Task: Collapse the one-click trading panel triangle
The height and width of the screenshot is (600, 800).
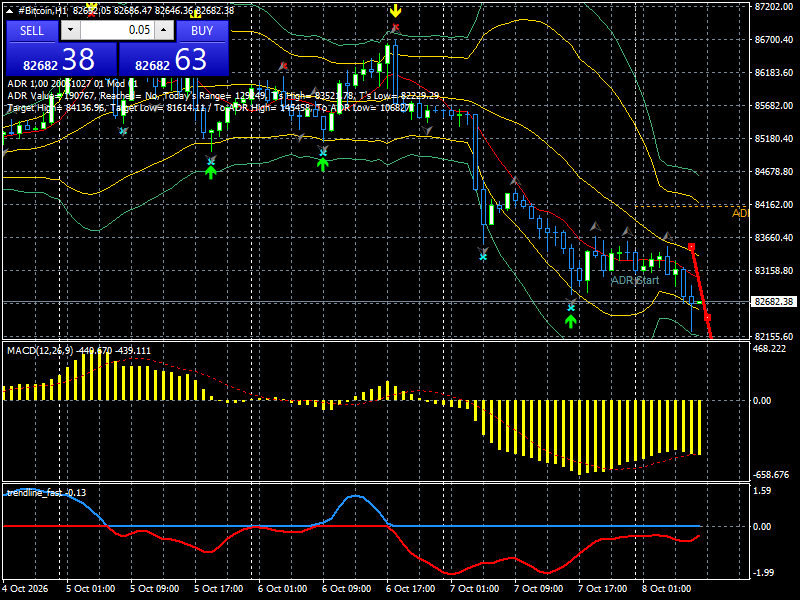Action: click(x=10, y=11)
